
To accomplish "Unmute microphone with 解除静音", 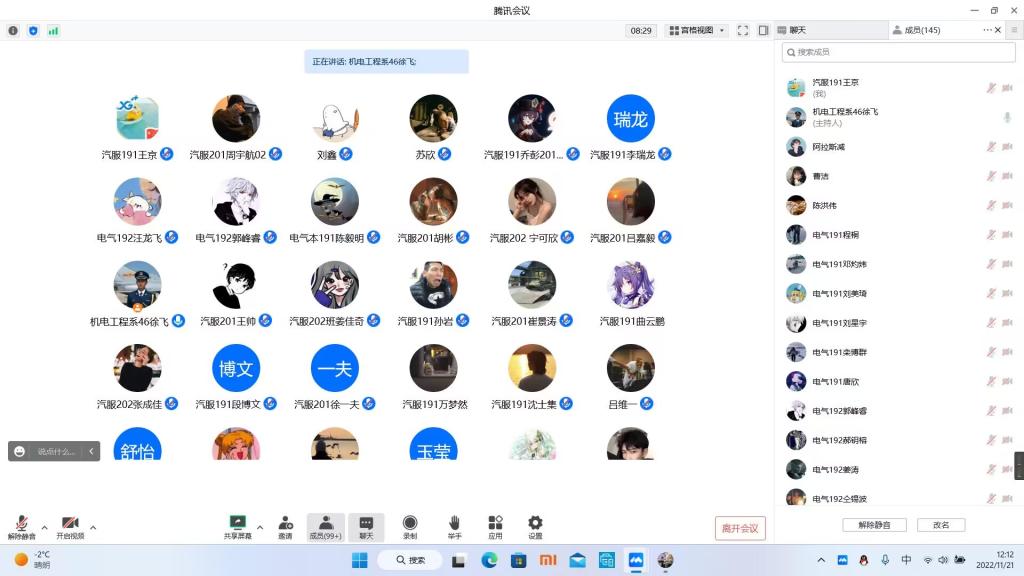I will (x=21, y=527).
